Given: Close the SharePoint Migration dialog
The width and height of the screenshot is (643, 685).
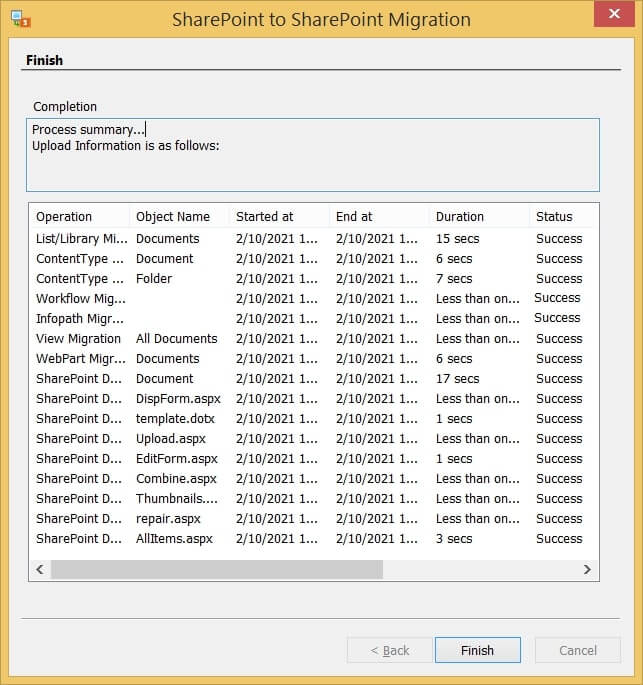Looking at the screenshot, I should [x=614, y=14].
